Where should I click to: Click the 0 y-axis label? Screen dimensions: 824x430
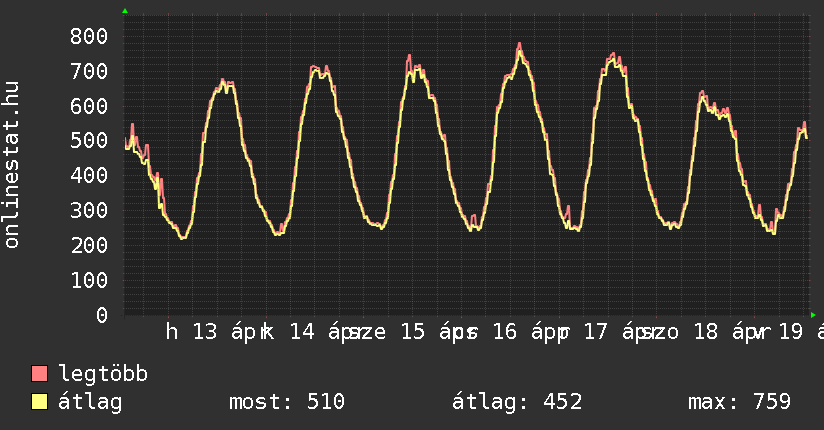pyautogui.click(x=102, y=315)
